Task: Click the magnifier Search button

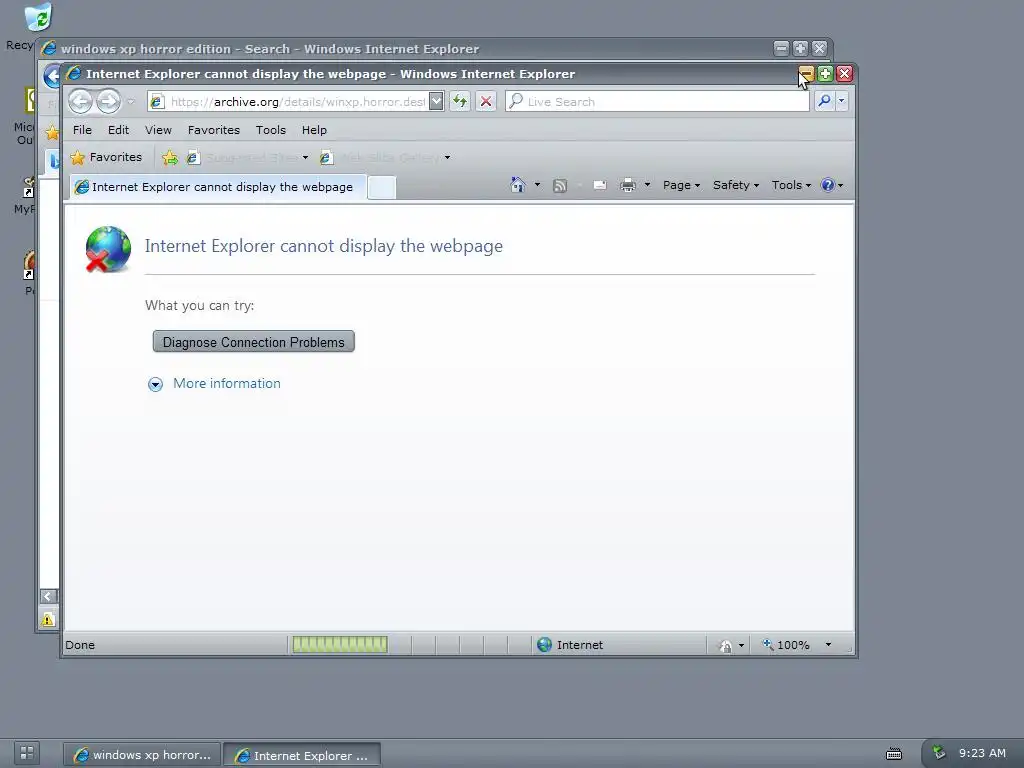Action: click(x=825, y=101)
